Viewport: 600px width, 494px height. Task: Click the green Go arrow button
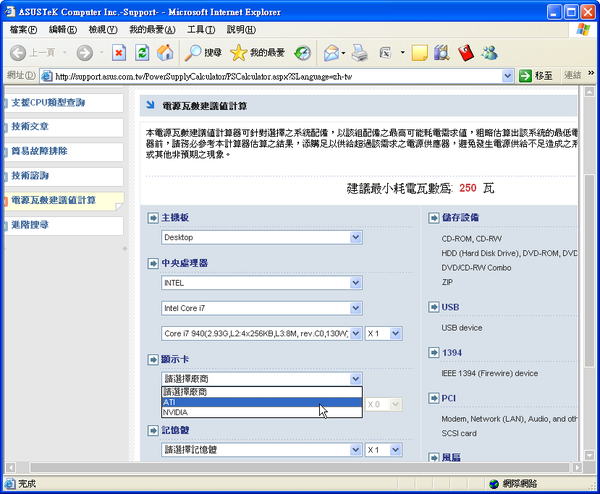coord(525,76)
